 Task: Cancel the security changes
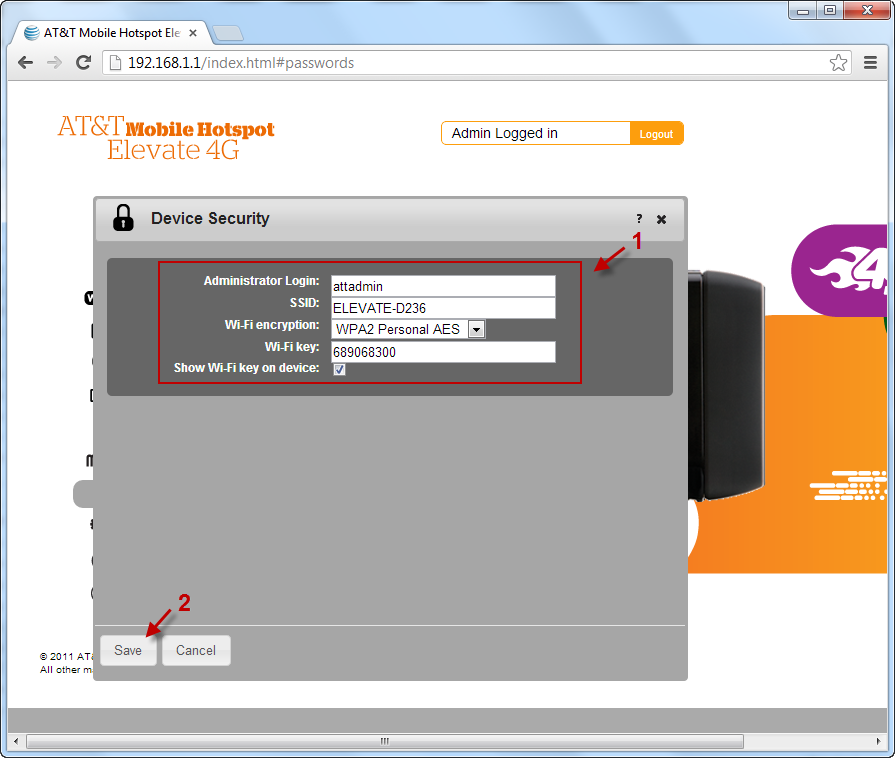tap(196, 650)
